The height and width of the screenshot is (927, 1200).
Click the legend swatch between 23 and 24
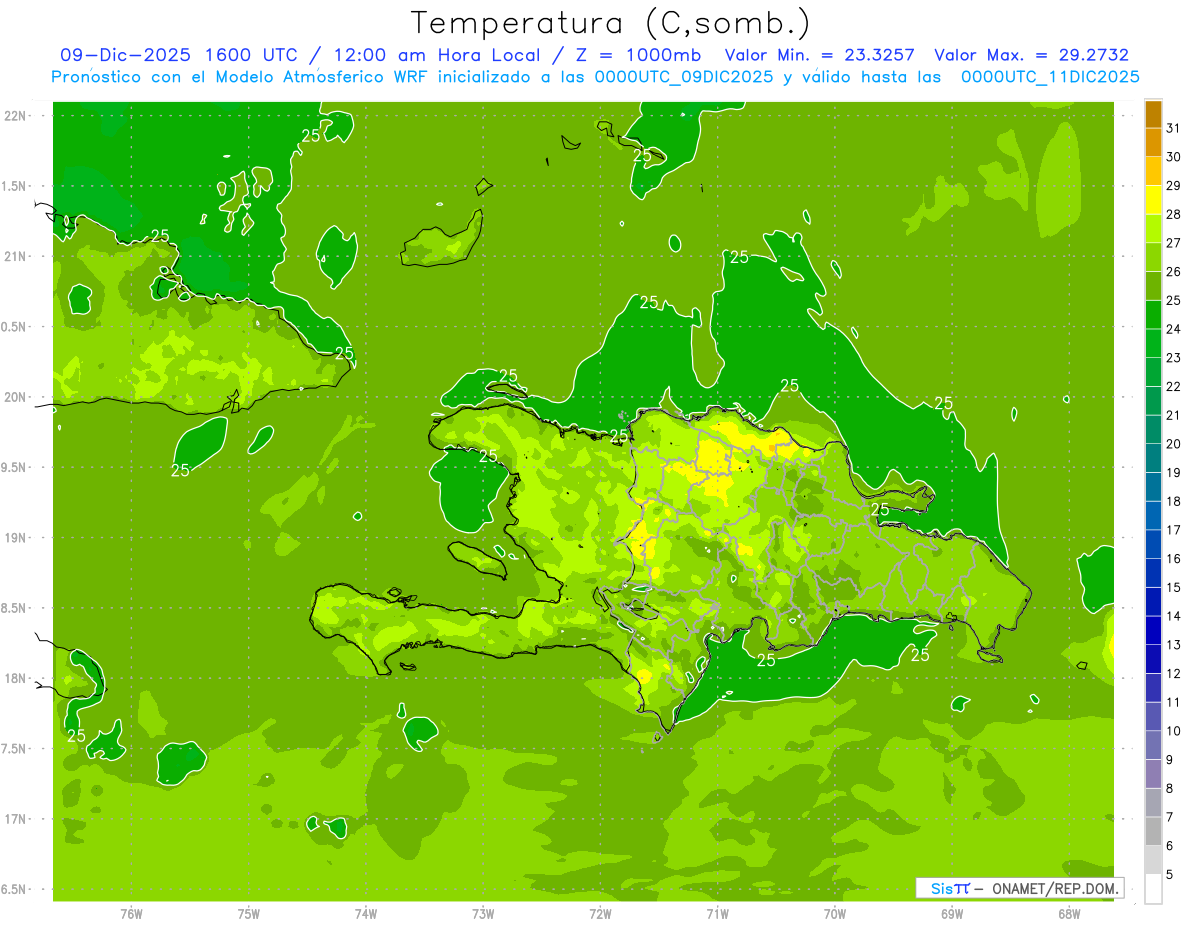pyautogui.click(x=1153, y=343)
